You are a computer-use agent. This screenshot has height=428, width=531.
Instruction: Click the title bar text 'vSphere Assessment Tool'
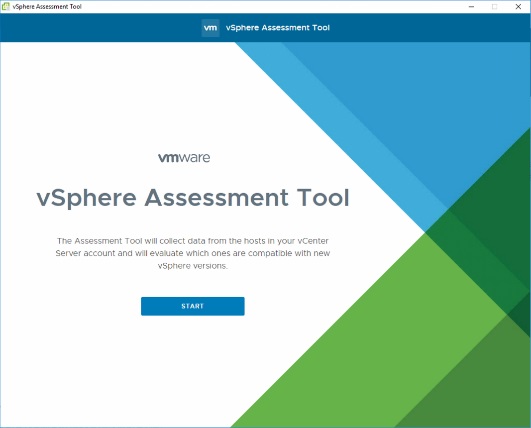tap(47, 6)
